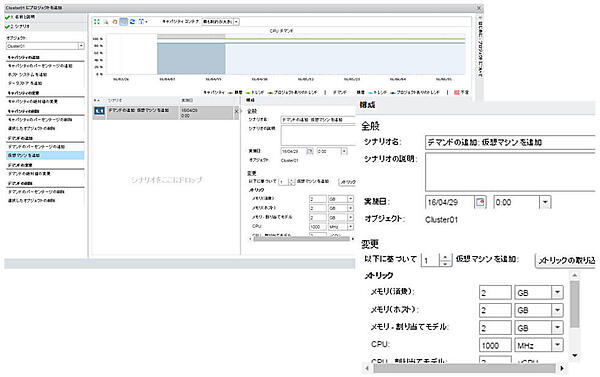Click horizontal scrollbar in small configuration panel
Viewport: 600px width, 377px height.
coord(302,239)
